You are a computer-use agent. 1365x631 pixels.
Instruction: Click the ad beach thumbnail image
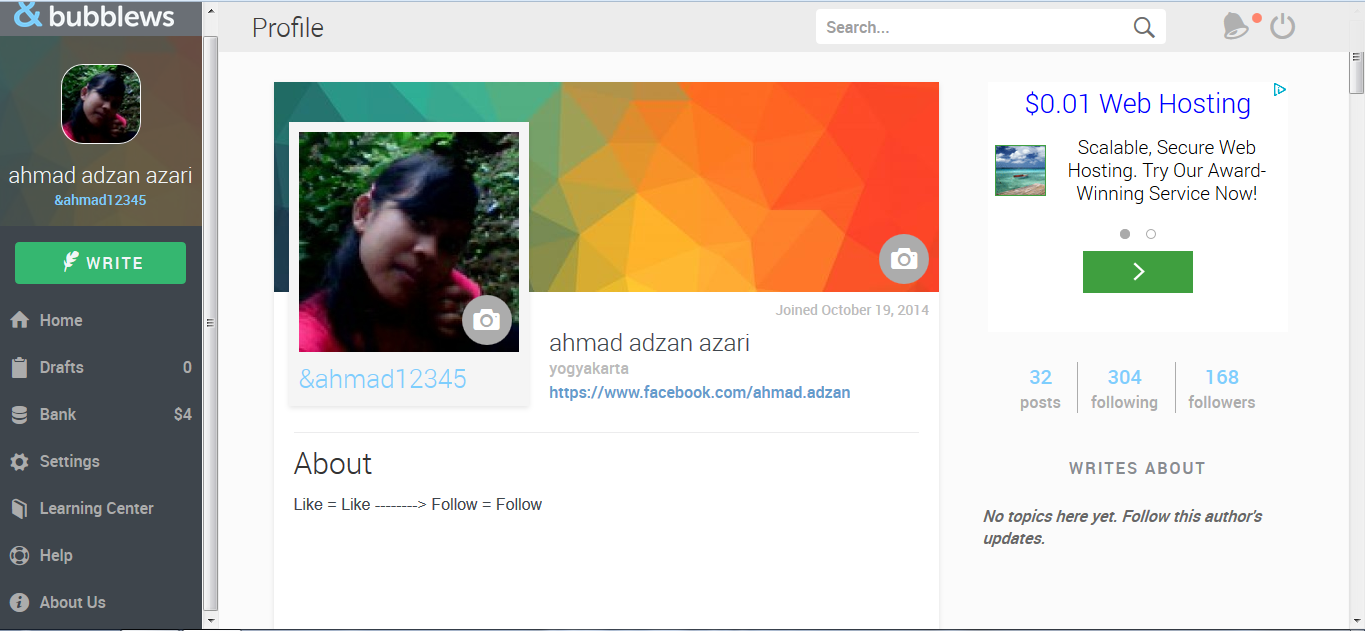(x=1020, y=170)
